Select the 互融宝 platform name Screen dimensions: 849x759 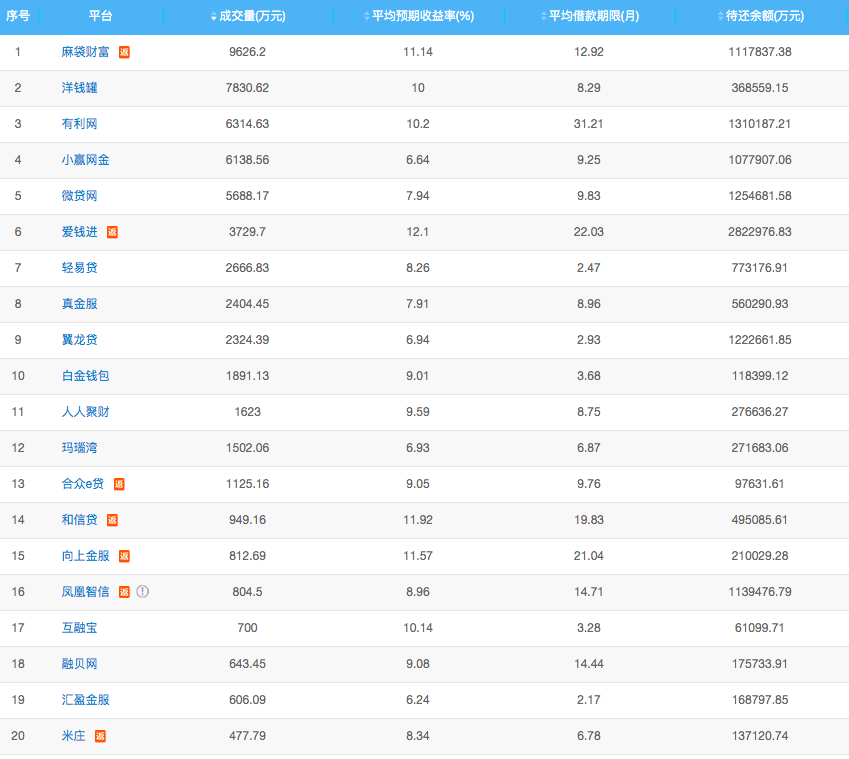[80, 628]
